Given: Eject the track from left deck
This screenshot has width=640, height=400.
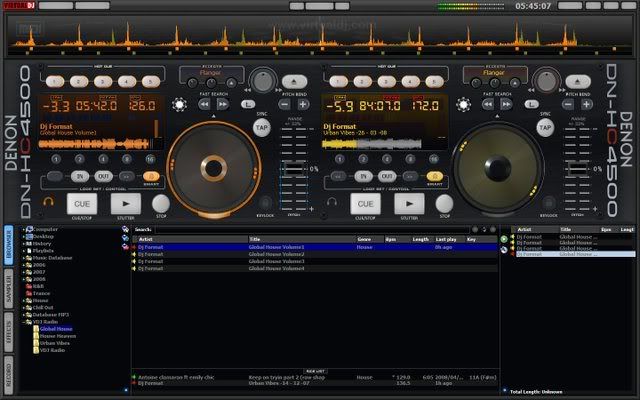Looking at the screenshot, I should tap(294, 82).
